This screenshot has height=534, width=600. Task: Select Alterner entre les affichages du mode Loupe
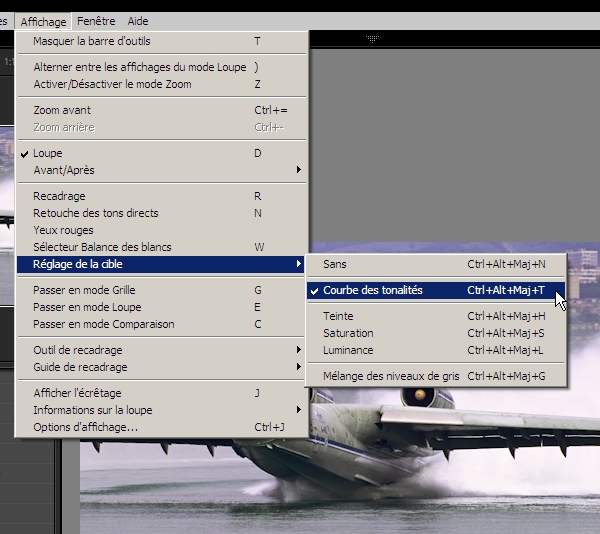point(161,67)
